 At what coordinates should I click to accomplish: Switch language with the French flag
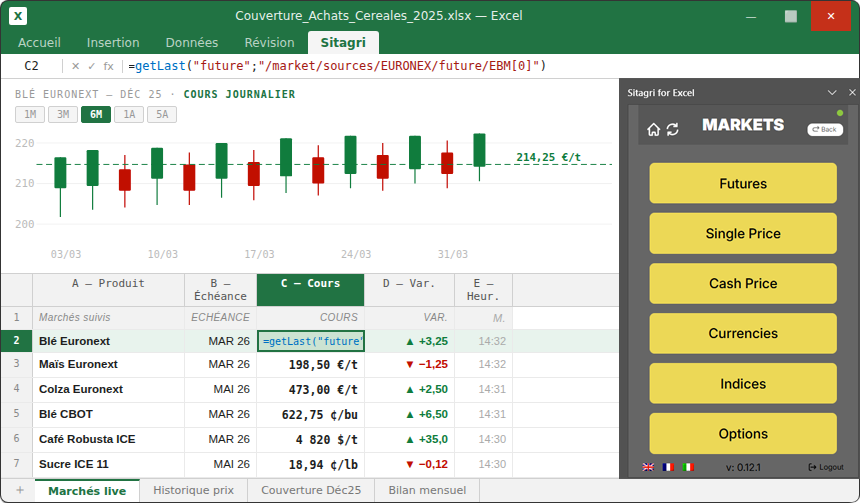(x=667, y=467)
